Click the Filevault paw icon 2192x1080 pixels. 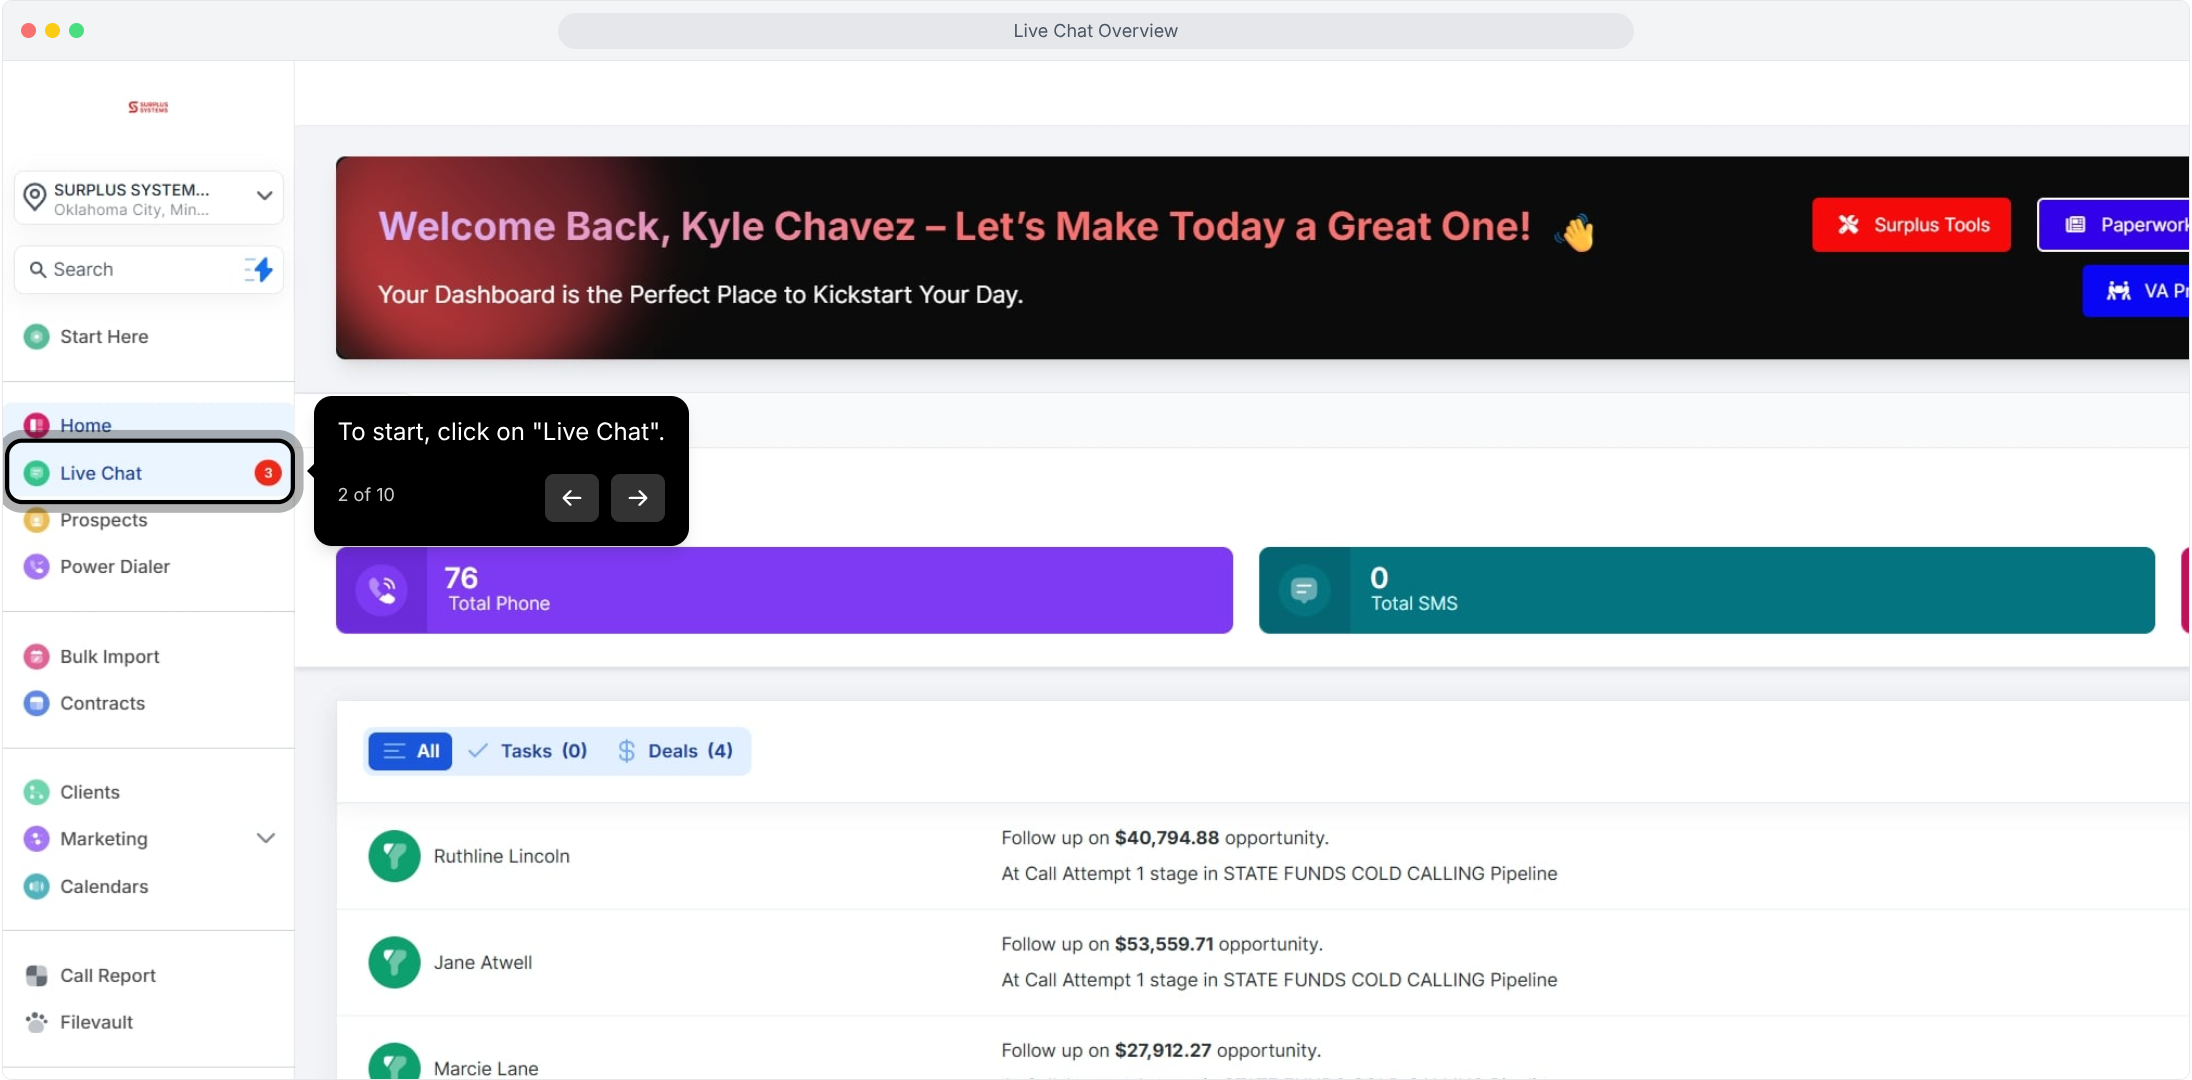[x=36, y=1022]
